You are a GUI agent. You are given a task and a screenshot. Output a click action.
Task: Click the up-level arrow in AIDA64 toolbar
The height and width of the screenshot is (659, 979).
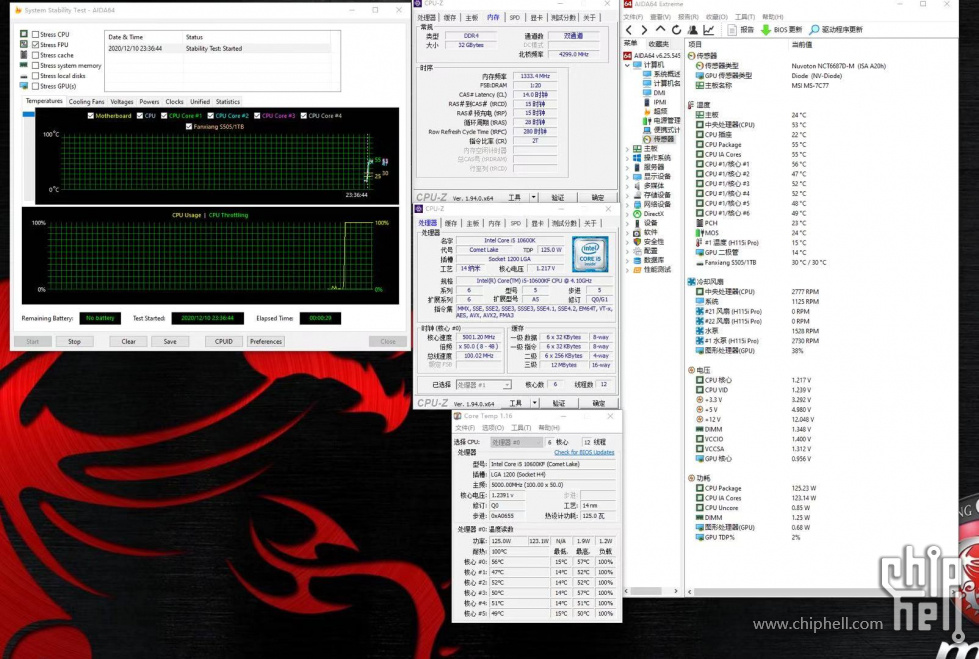(660, 29)
